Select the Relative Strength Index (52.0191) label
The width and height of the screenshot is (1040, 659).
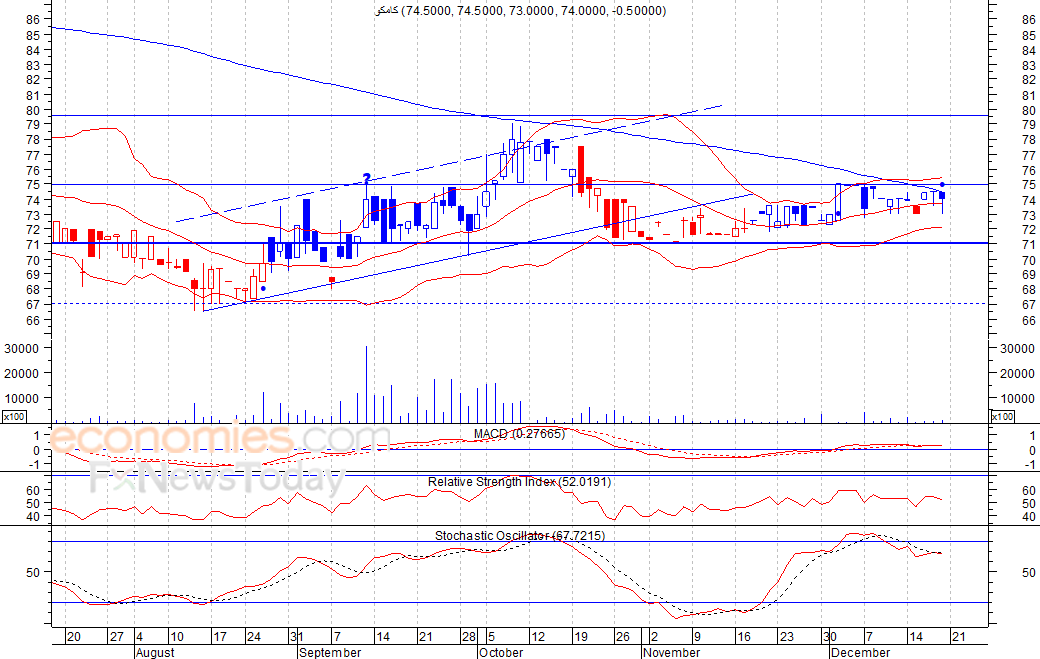[x=519, y=481]
